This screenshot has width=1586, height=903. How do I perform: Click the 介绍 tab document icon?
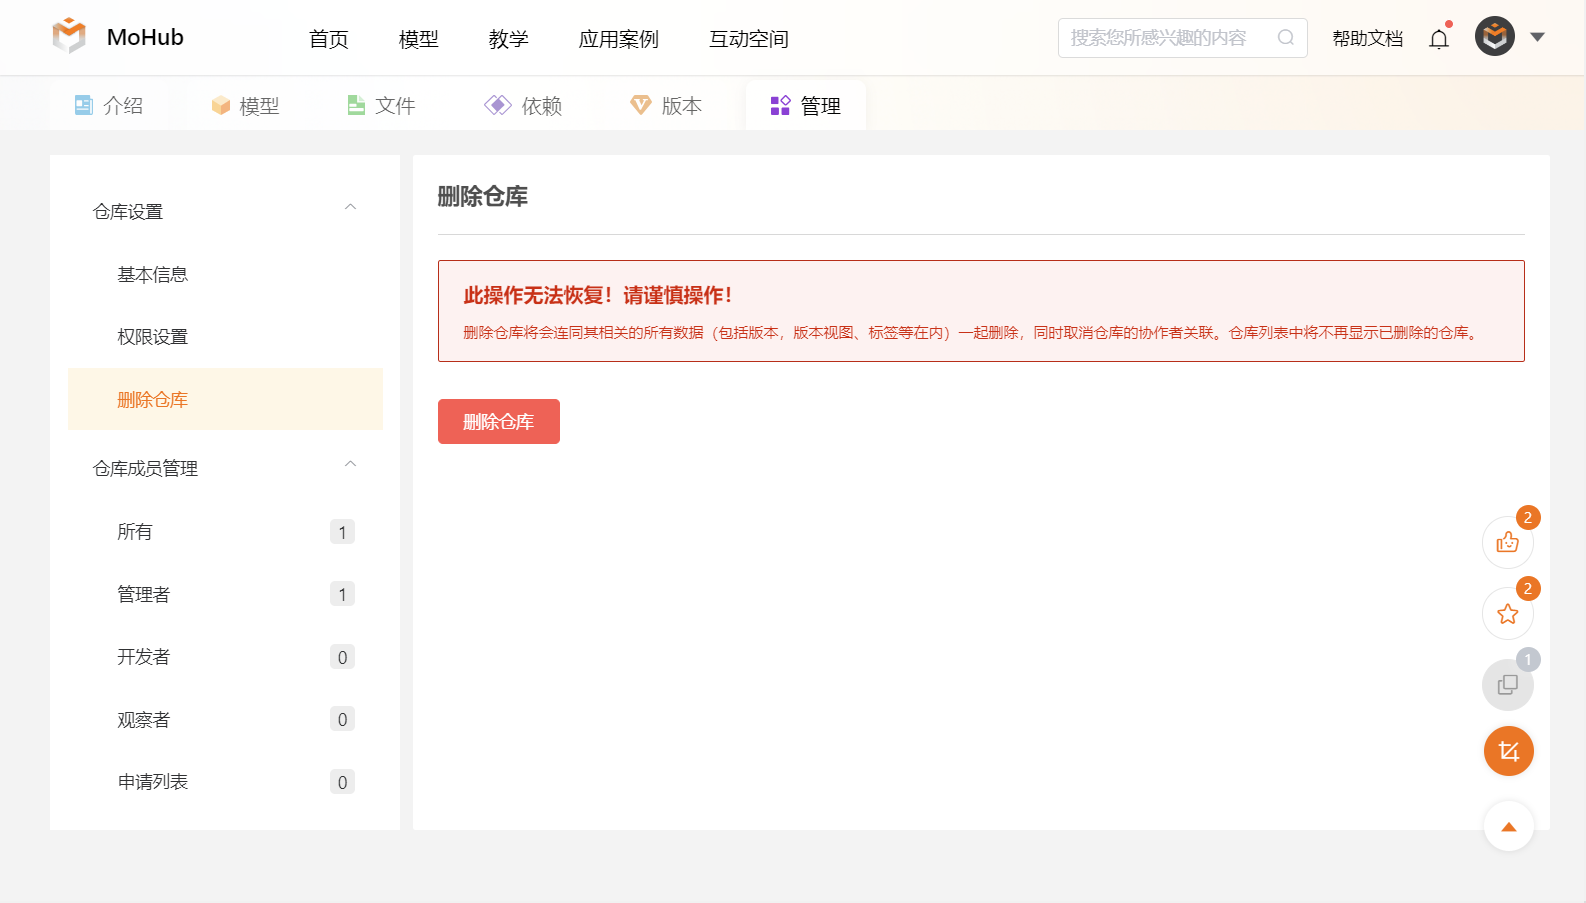(84, 105)
